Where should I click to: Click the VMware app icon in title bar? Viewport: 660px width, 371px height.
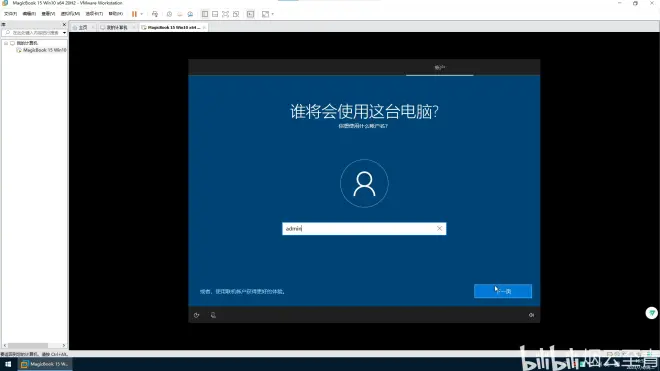tap(5, 3)
